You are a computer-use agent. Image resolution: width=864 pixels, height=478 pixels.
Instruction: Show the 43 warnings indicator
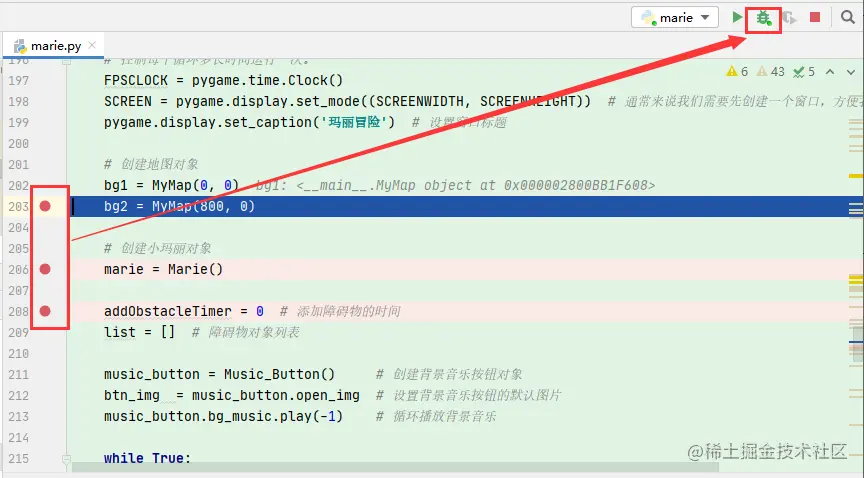[x=770, y=72]
